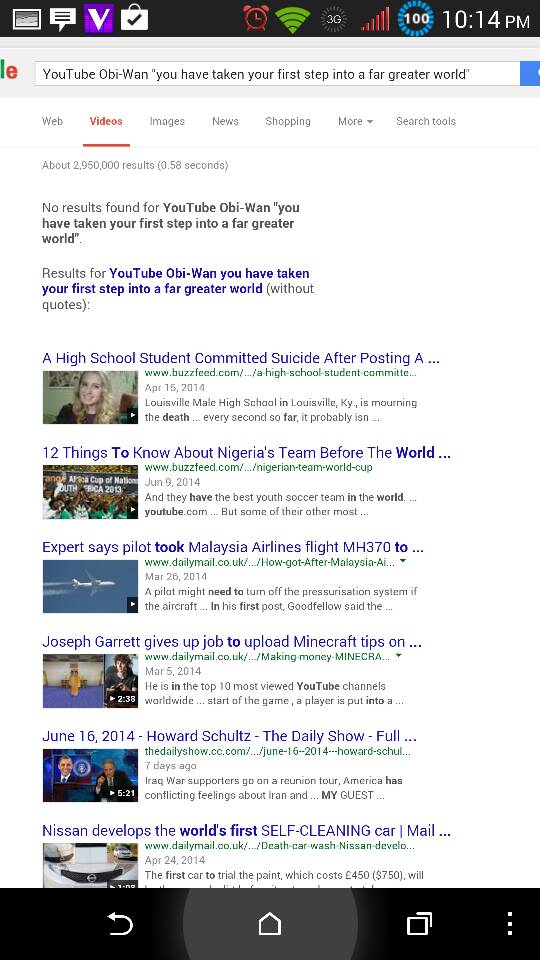Play the Daily Show 5:21 video thumbnail

(x=90, y=775)
